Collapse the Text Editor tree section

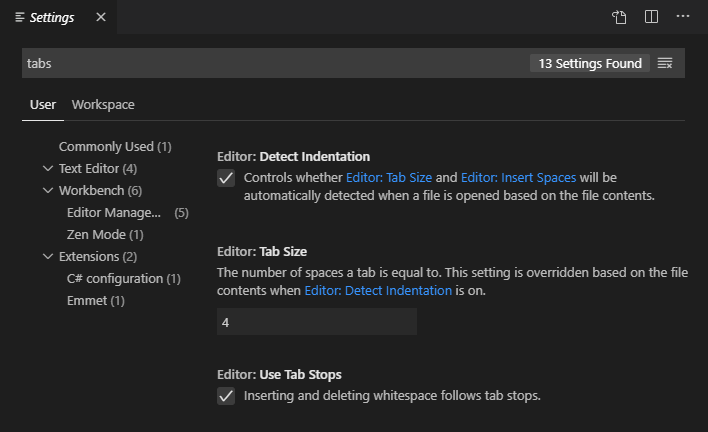click(48, 169)
